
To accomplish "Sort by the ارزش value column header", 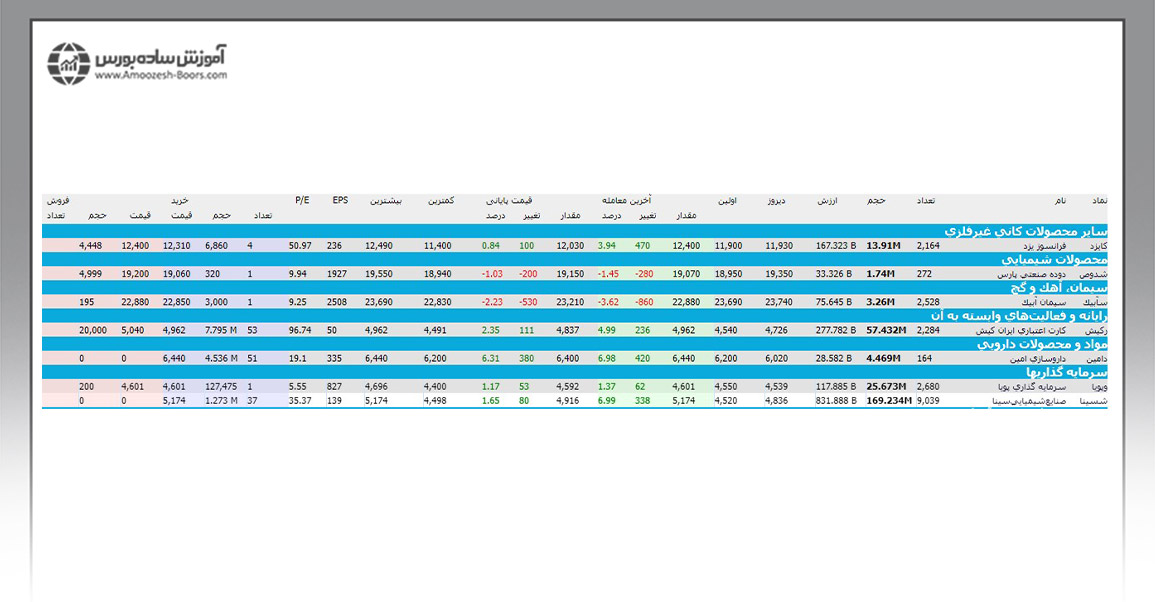I will (829, 201).
